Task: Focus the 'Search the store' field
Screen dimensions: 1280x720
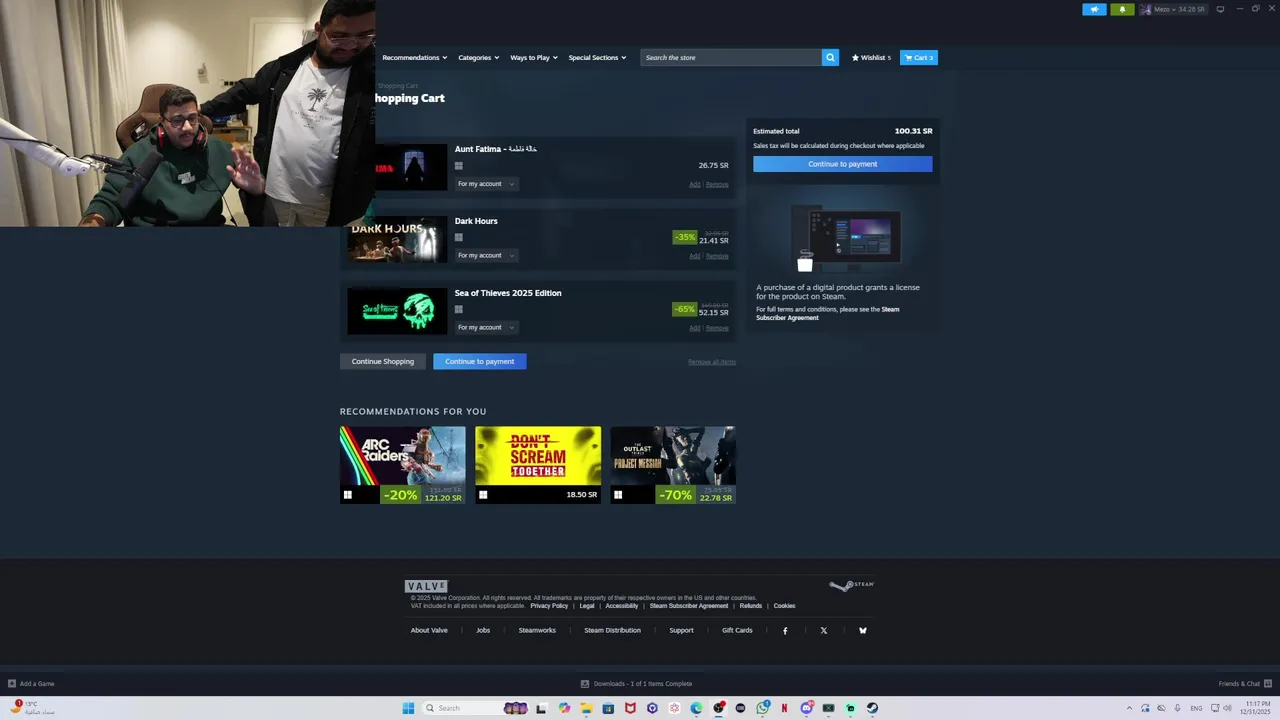Action: pyautogui.click(x=731, y=57)
